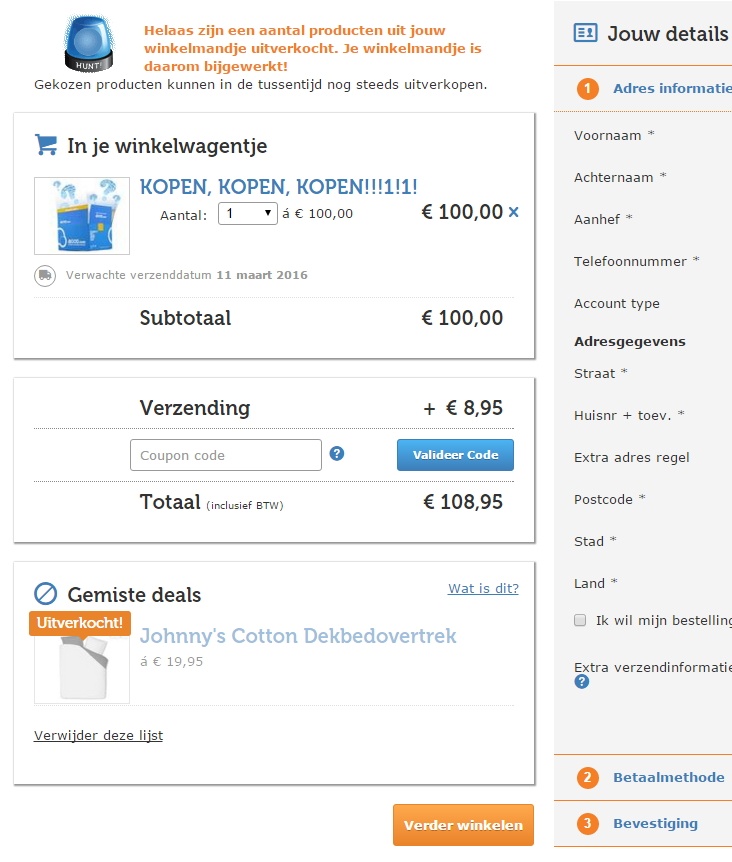Viewport: 732px width, 862px height.
Task: Click the Gemiste deals prohibited circle icon
Action: 46,594
